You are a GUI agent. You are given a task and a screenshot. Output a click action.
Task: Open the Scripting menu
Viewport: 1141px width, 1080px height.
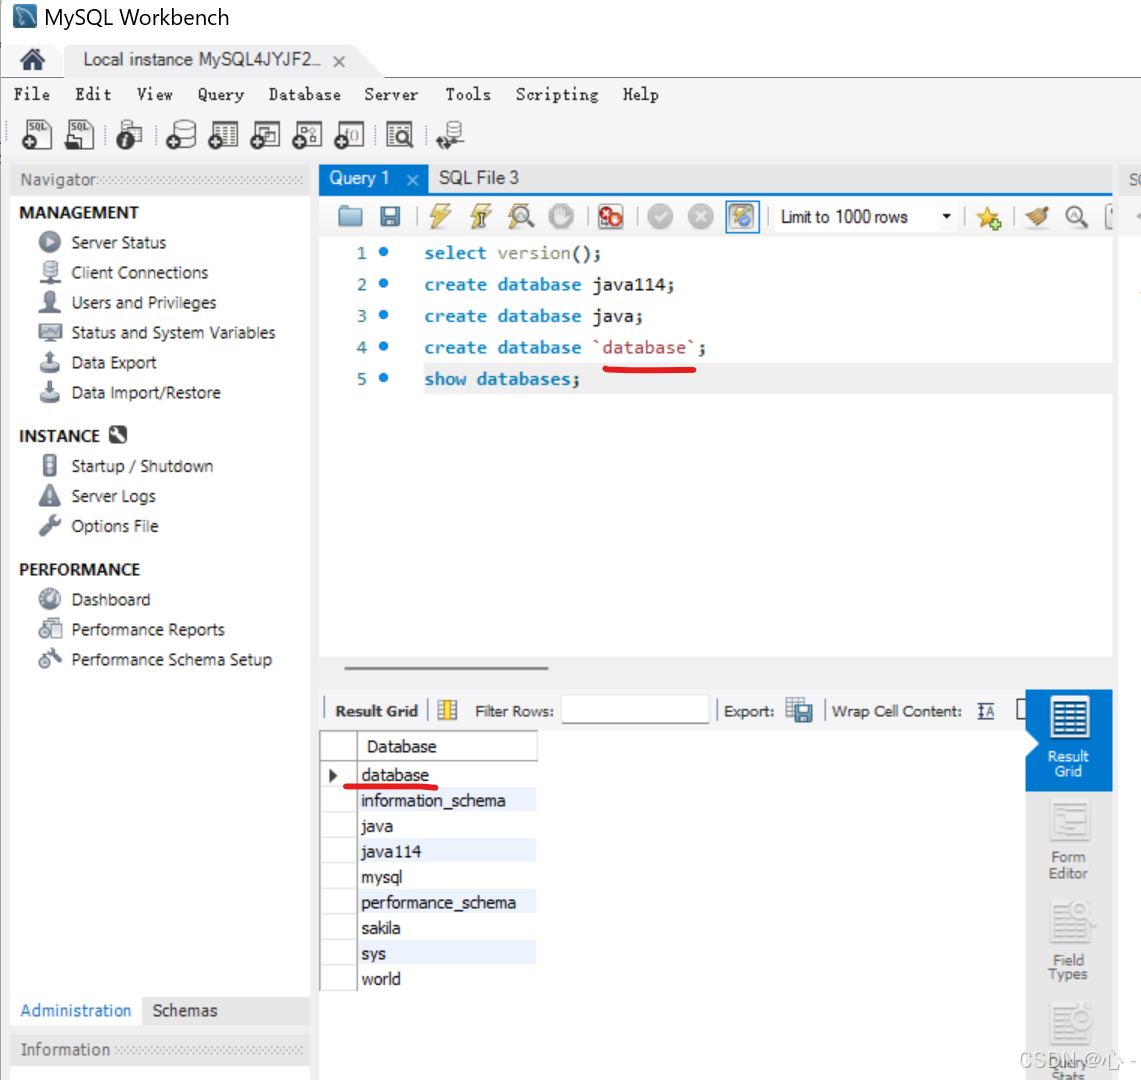click(557, 95)
